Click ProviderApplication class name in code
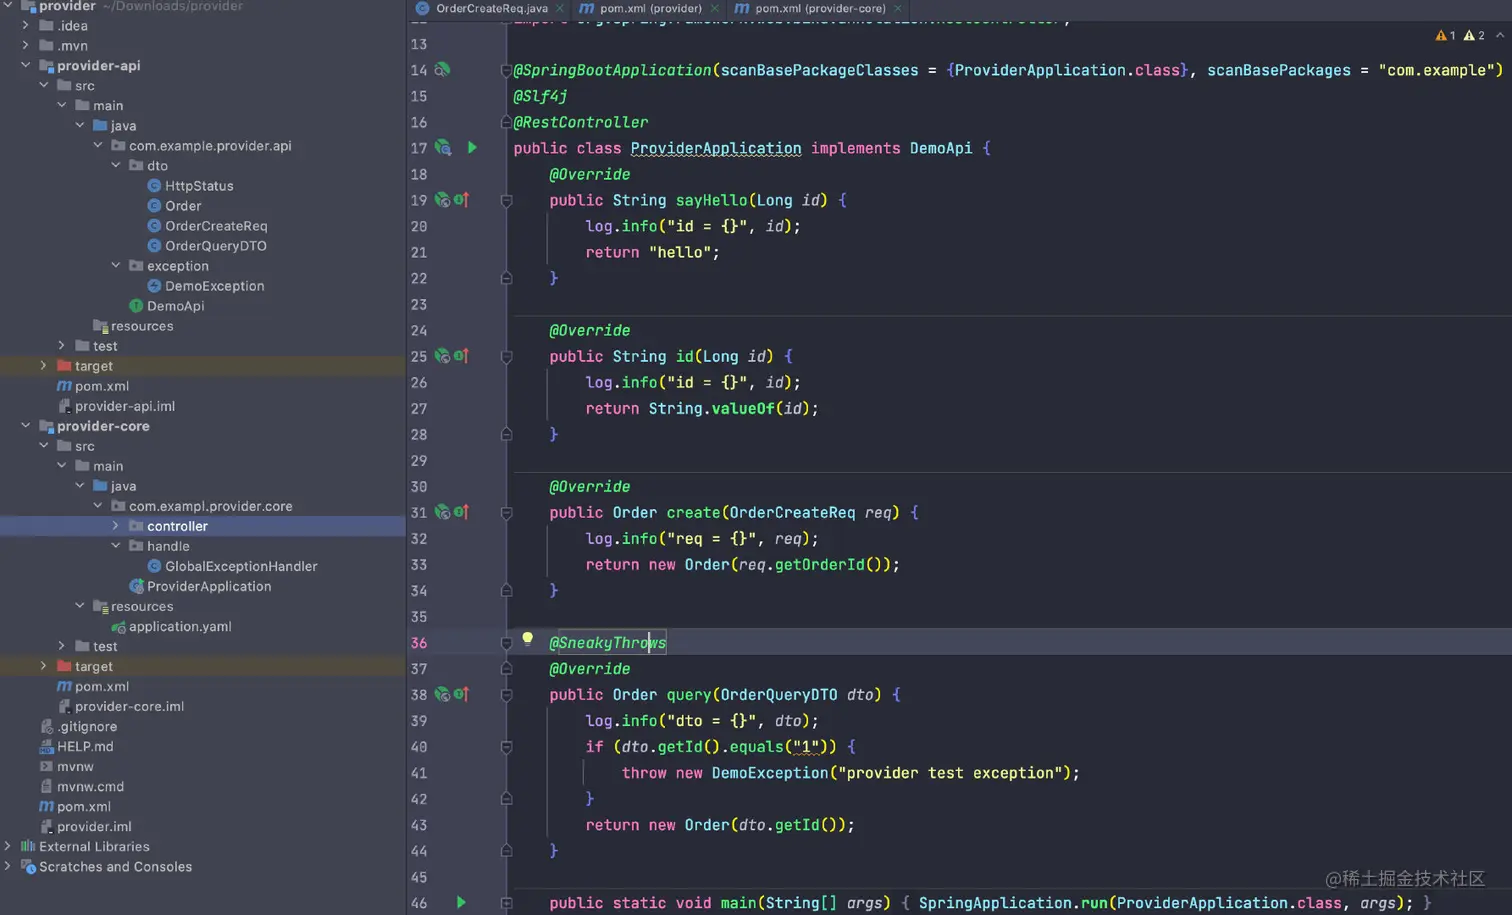The width and height of the screenshot is (1512, 915). (x=716, y=148)
